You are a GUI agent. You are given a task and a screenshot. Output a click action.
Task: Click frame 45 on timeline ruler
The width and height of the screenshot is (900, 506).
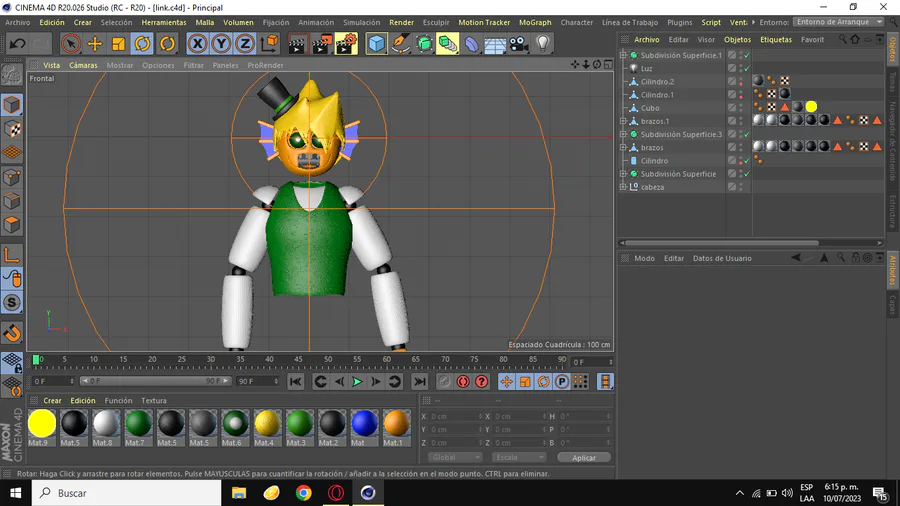click(x=298, y=360)
